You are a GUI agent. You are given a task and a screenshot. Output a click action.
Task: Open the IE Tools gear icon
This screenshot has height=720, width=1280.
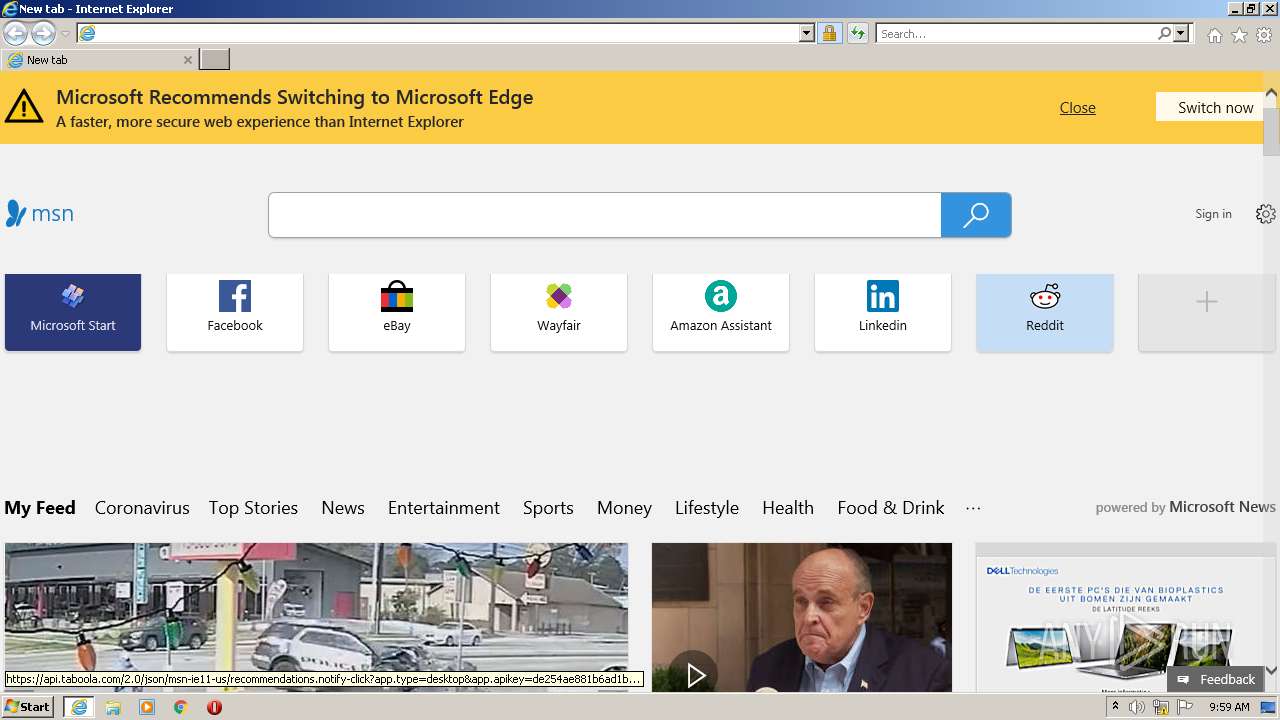(x=1264, y=35)
